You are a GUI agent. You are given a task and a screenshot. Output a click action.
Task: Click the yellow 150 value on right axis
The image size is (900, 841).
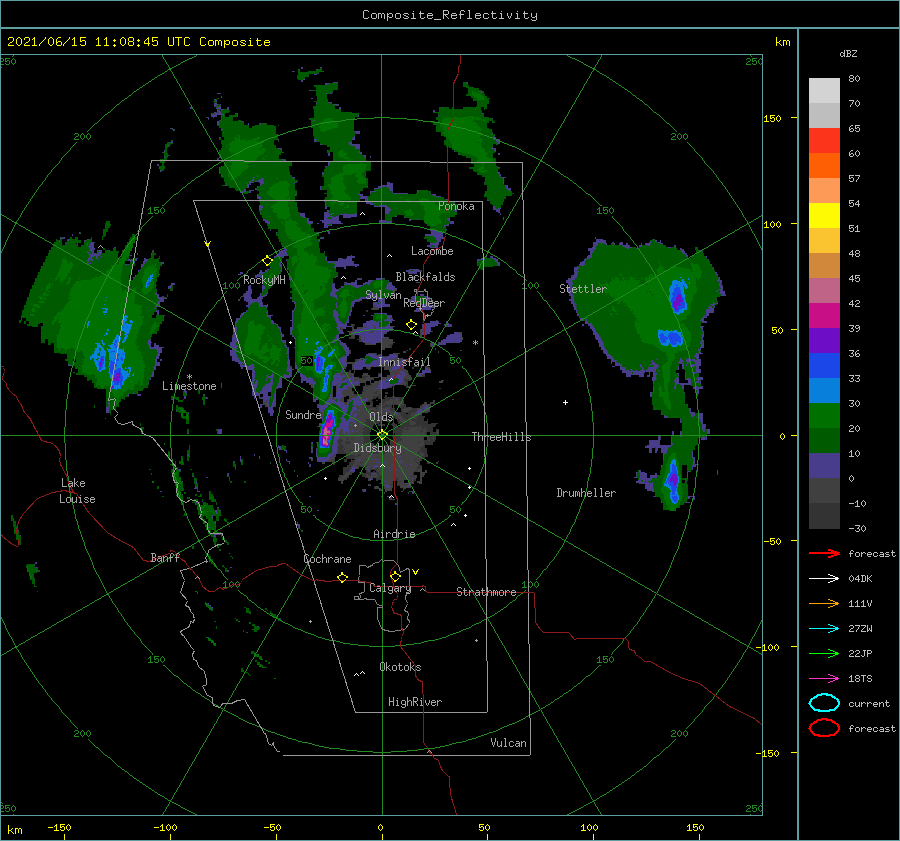coord(772,118)
